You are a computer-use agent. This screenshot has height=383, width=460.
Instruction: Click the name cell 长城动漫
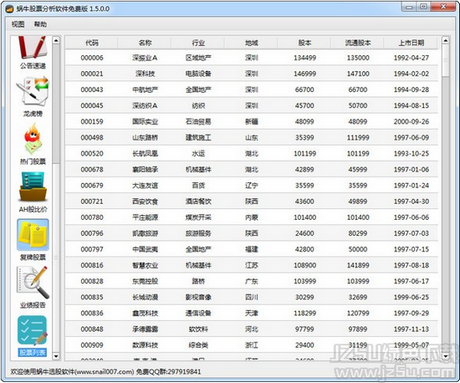pos(145,297)
